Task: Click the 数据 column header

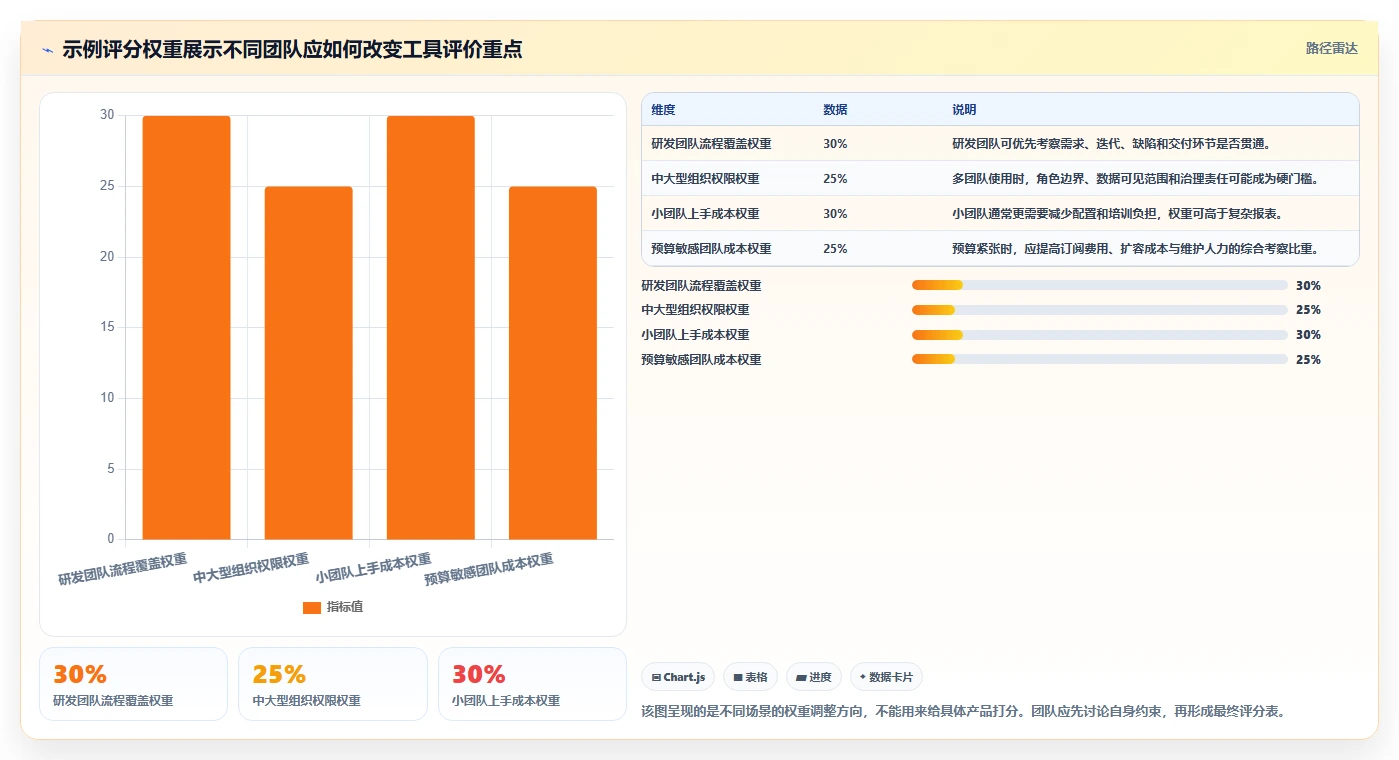Action: [835, 110]
